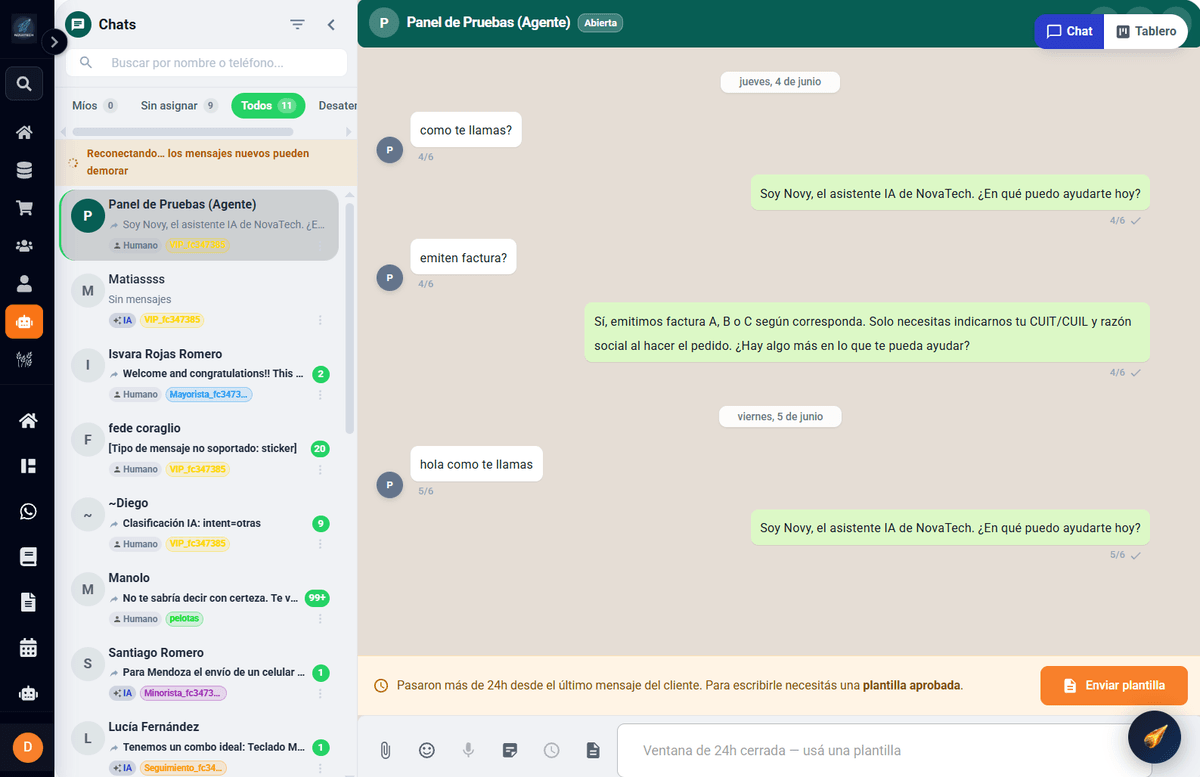Click the microphone voice message icon
This screenshot has width=1200, height=777.
[468, 750]
